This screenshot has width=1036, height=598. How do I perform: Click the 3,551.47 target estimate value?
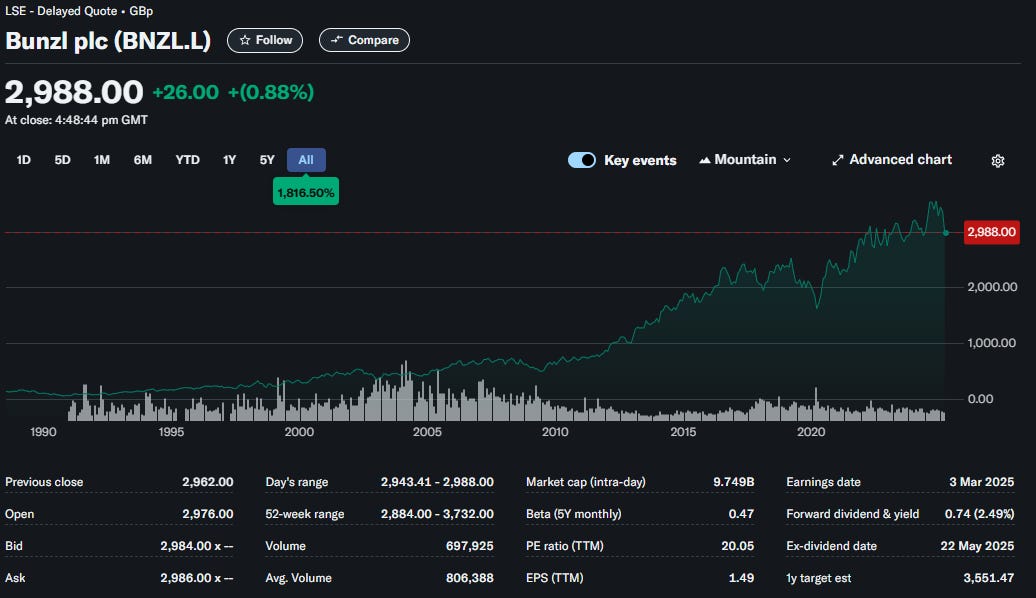[x=988, y=578]
